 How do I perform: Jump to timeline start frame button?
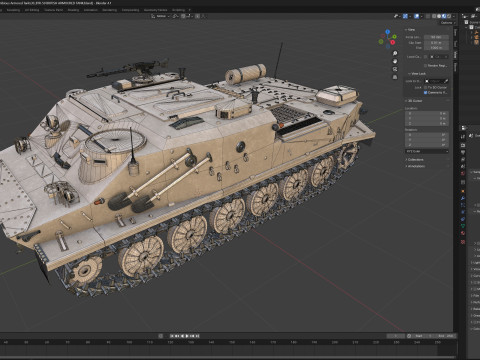click(172, 336)
